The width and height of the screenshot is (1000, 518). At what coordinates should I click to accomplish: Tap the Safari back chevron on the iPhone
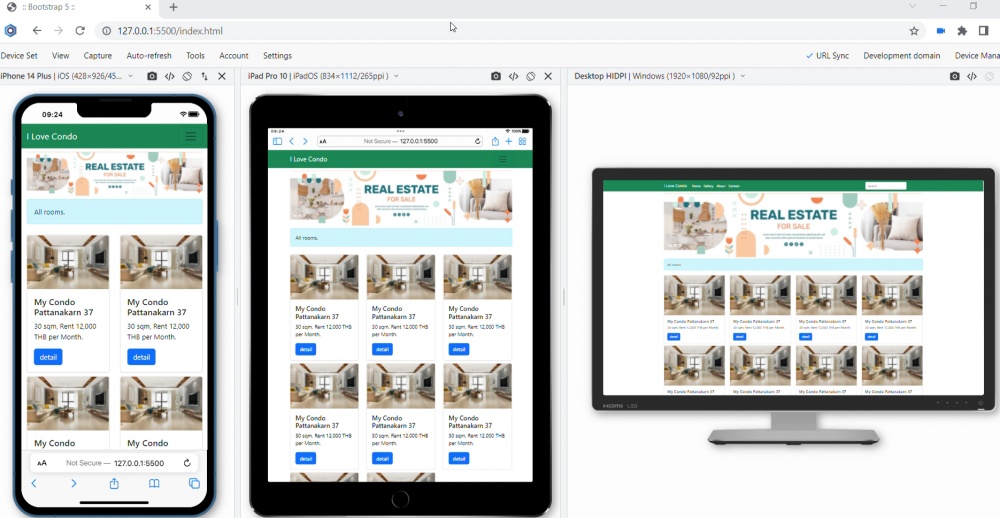coord(34,484)
